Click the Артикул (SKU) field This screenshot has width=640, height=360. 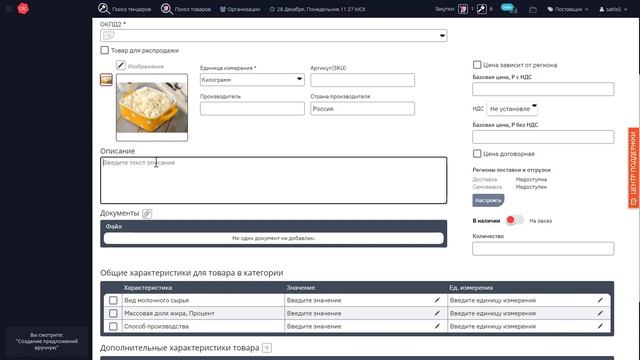point(362,80)
